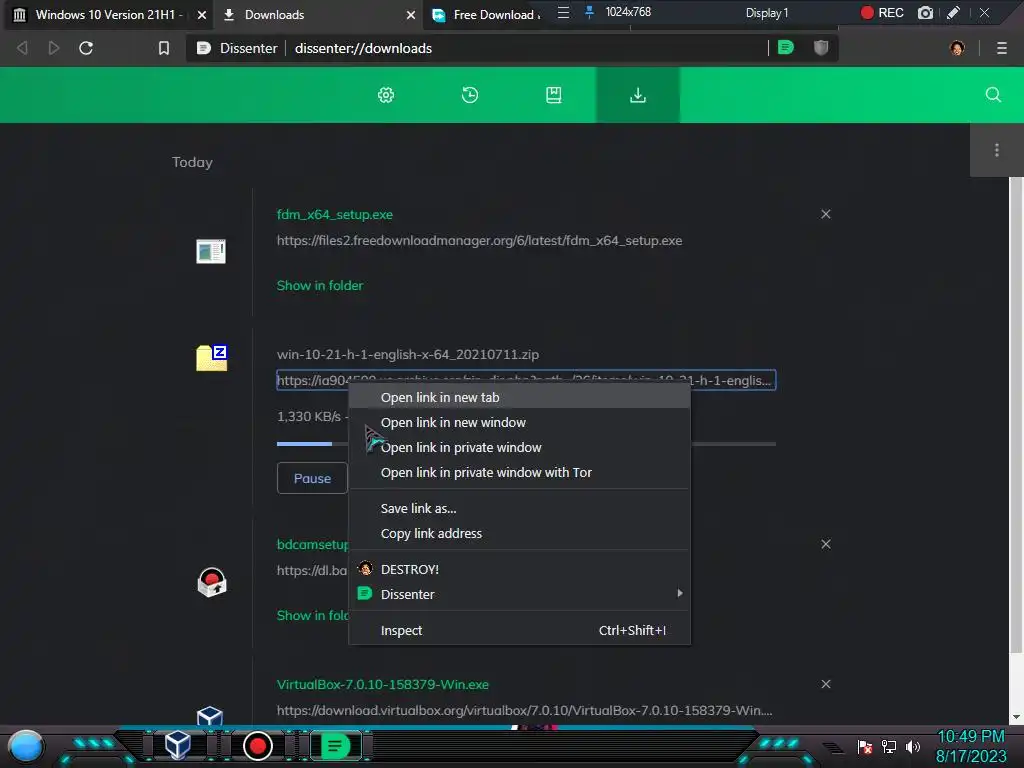Click the fdm_x64_setup.exe file icon
Viewport: 1024px width, 768px height.
[211, 251]
